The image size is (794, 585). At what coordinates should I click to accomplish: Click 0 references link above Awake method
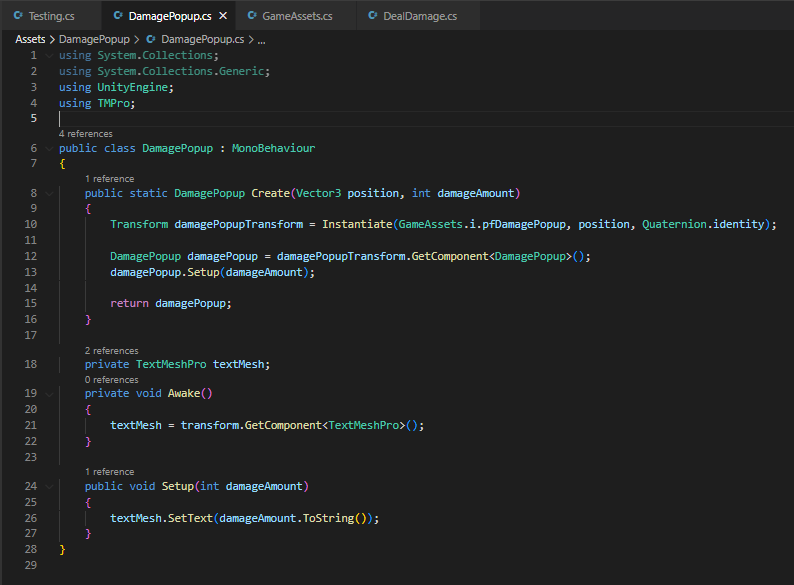tap(111, 380)
